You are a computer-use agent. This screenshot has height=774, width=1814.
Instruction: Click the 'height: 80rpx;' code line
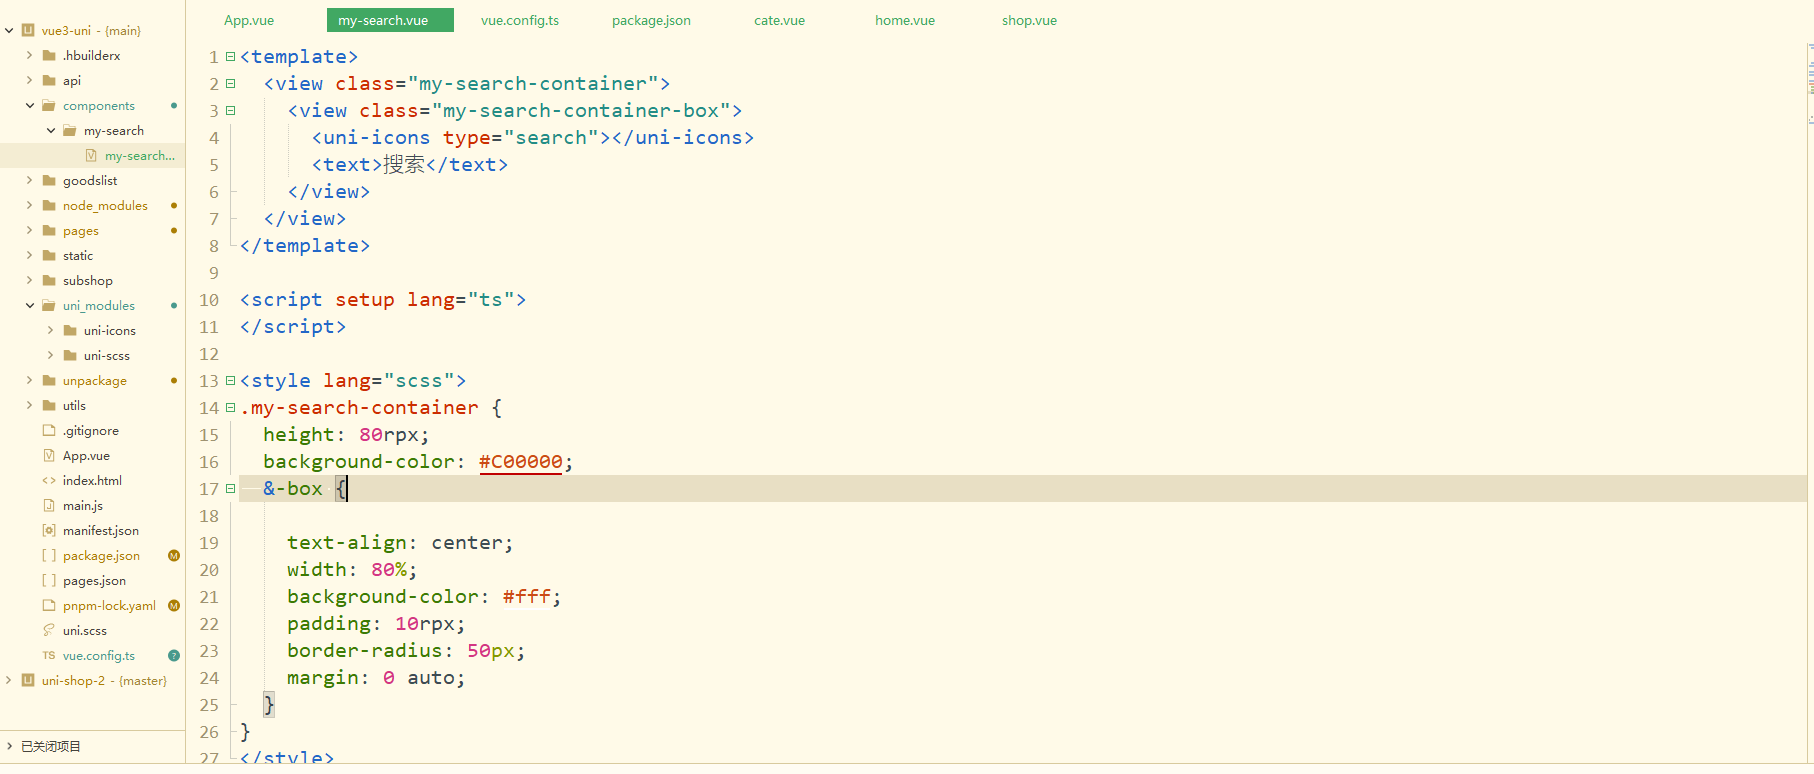coord(346,435)
